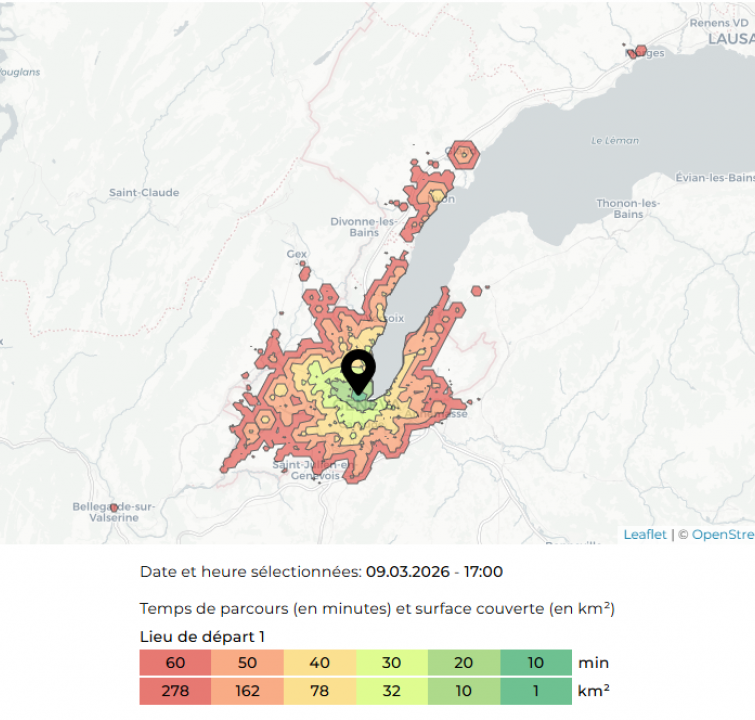Click the red dot at Bellegarde-sur-Valserine

pyautogui.click(x=114, y=508)
